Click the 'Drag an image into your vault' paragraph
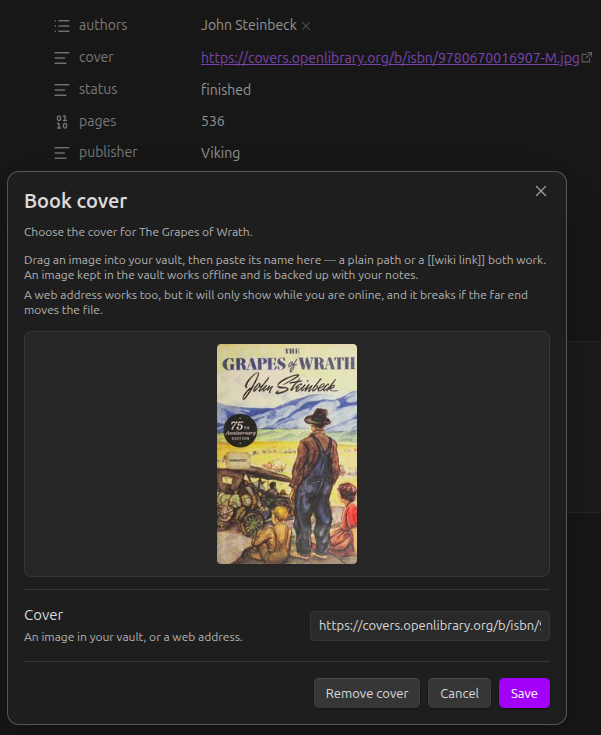The width and height of the screenshot is (601, 735). pos(285,267)
